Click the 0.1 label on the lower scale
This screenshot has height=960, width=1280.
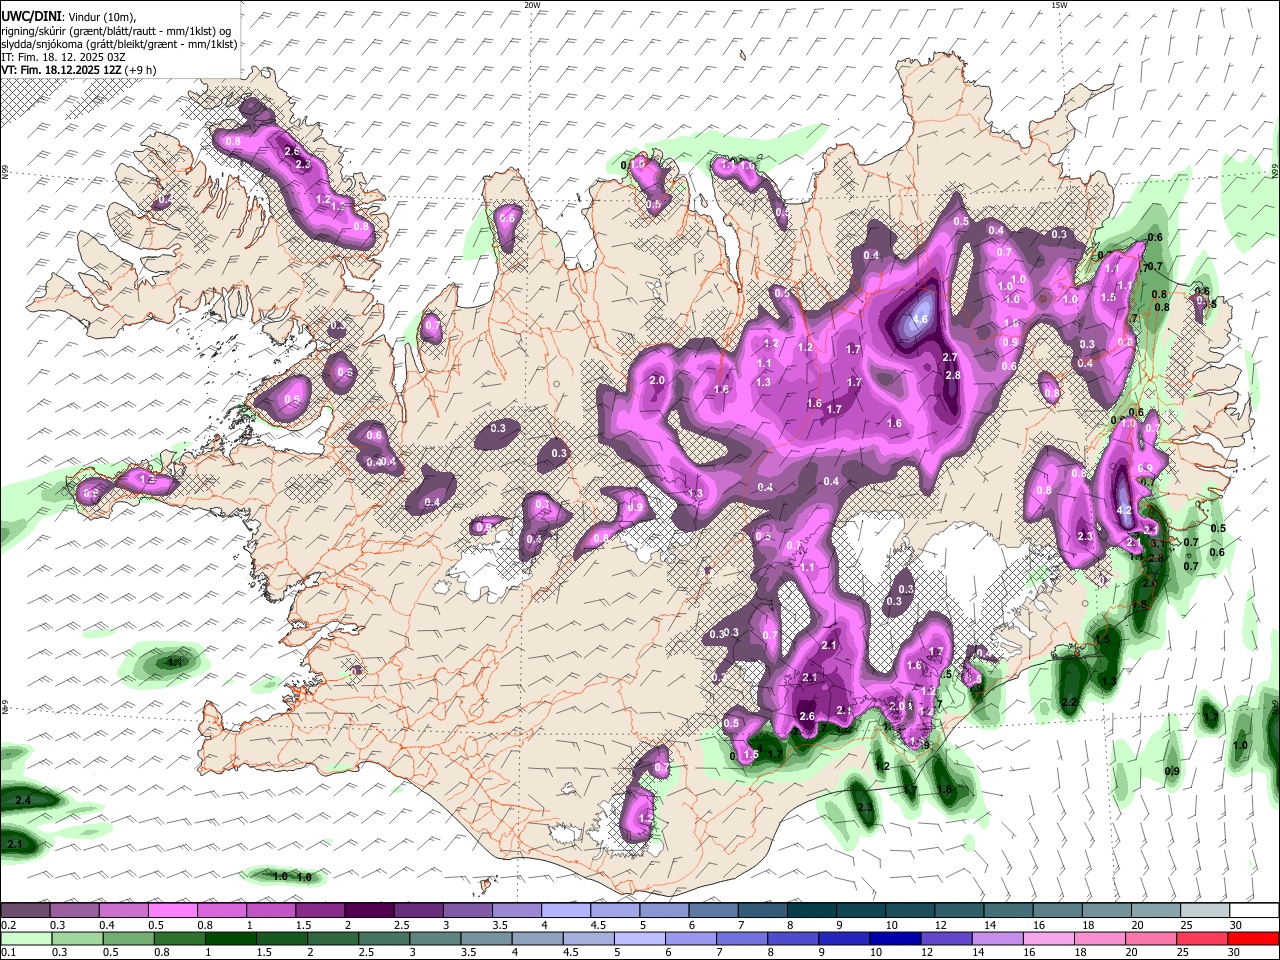click(x=8, y=953)
